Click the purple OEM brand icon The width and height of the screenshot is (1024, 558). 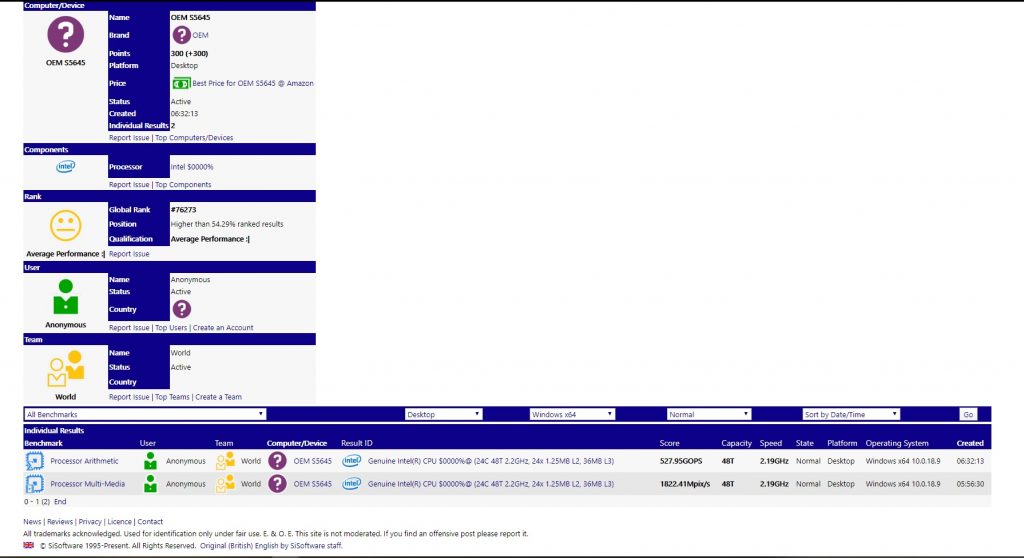181,35
